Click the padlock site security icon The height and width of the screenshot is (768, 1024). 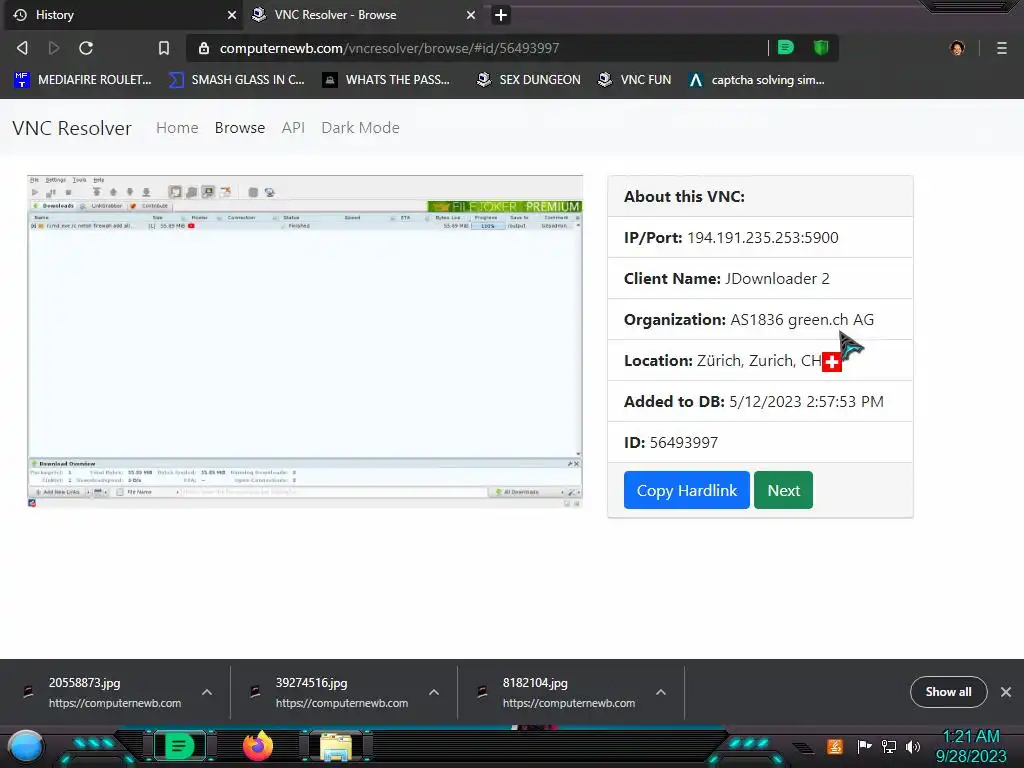pyautogui.click(x=204, y=48)
